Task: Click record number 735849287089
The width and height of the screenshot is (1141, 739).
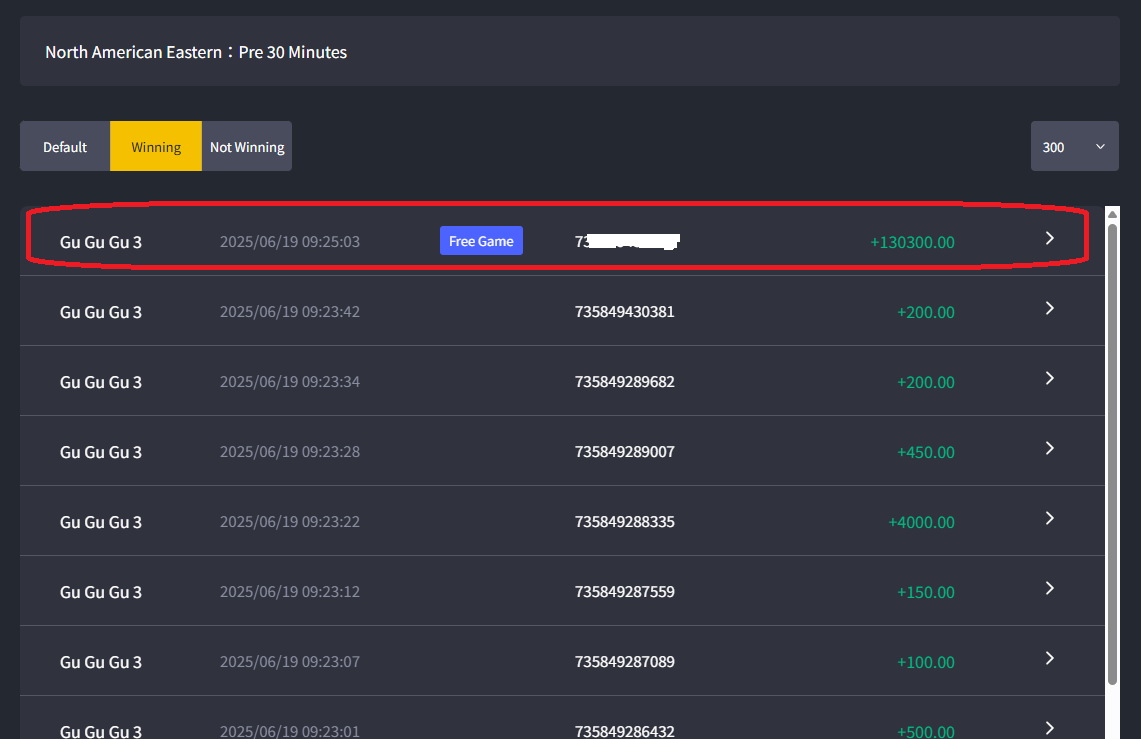Action: coord(624,661)
